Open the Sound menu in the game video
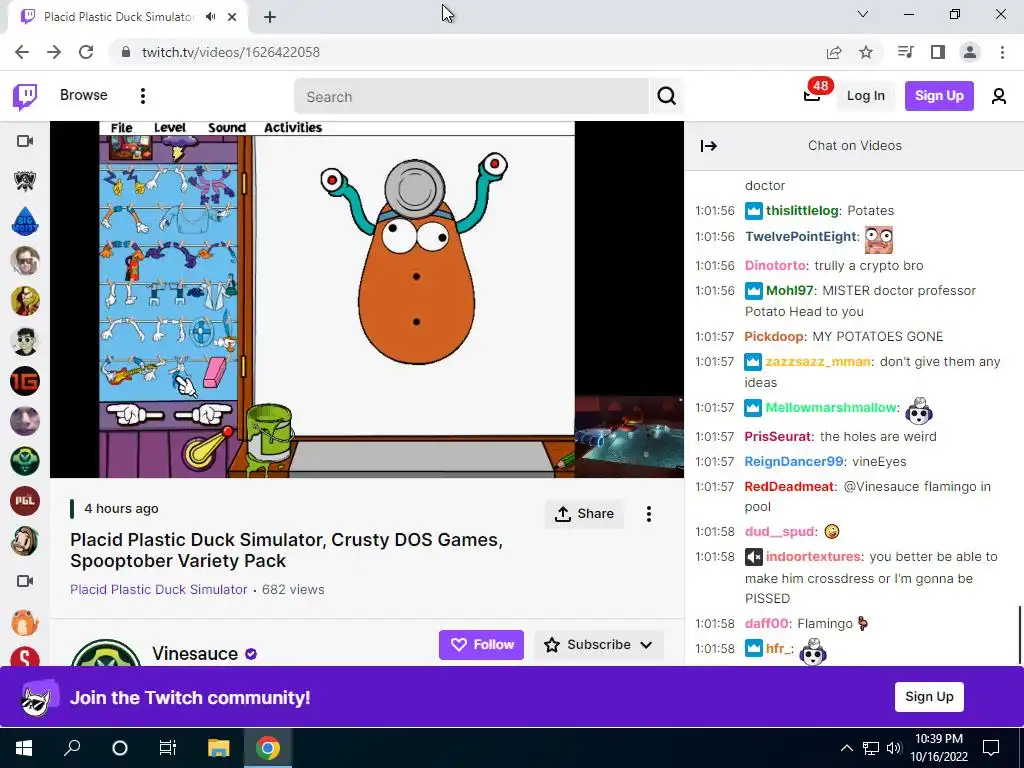Image resolution: width=1024 pixels, height=768 pixels. pos(227,128)
